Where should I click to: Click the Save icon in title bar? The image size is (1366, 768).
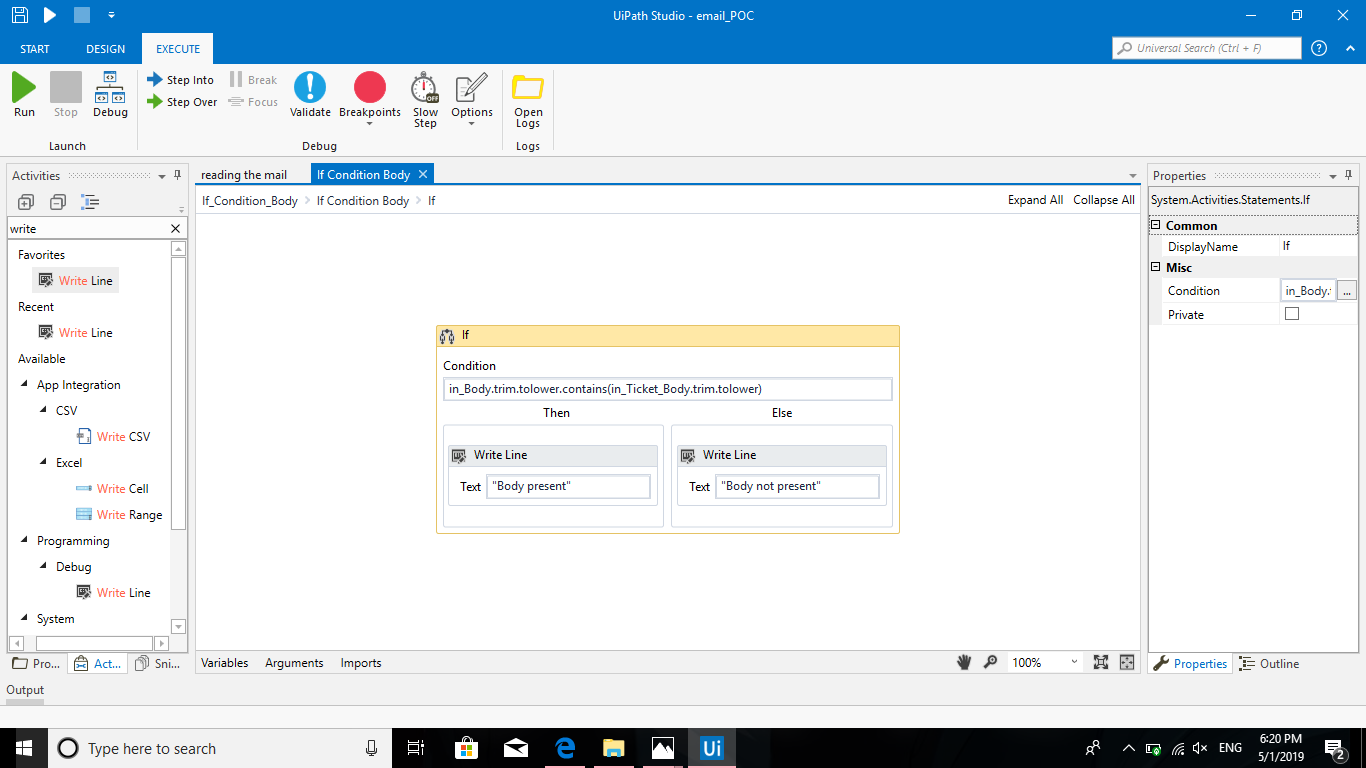[x=19, y=15]
